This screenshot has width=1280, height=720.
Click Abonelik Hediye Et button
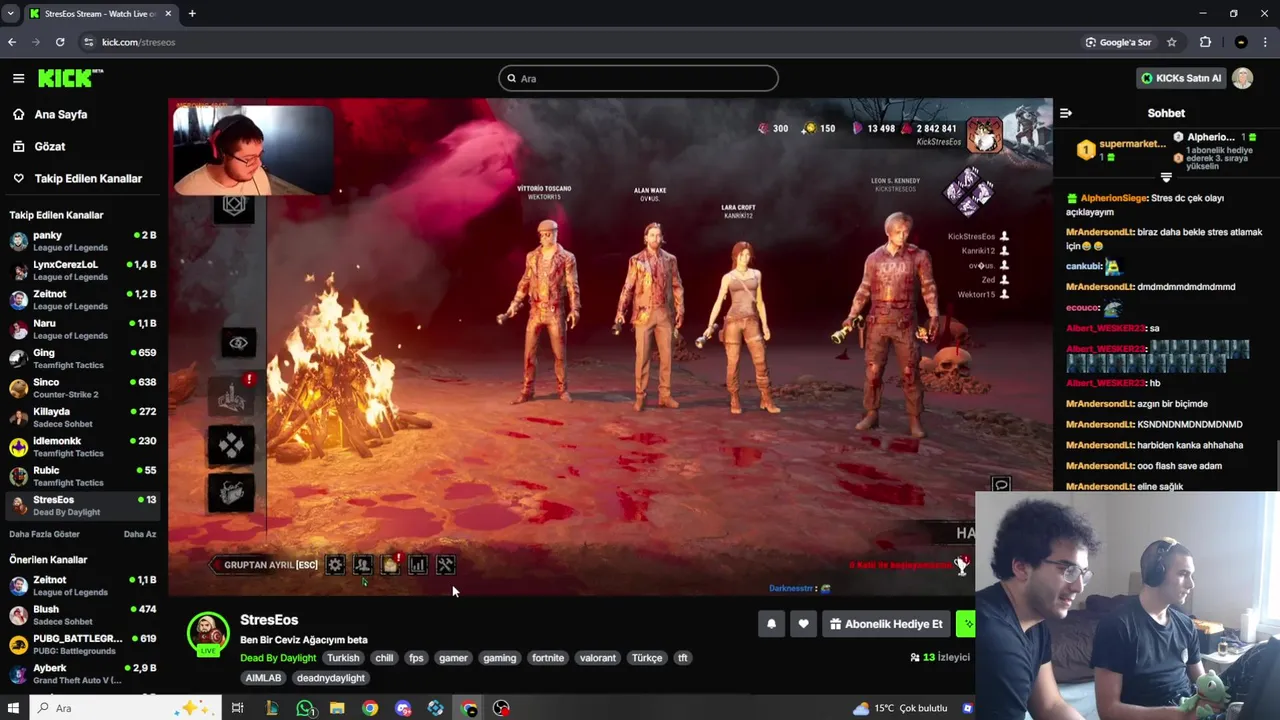(886, 624)
